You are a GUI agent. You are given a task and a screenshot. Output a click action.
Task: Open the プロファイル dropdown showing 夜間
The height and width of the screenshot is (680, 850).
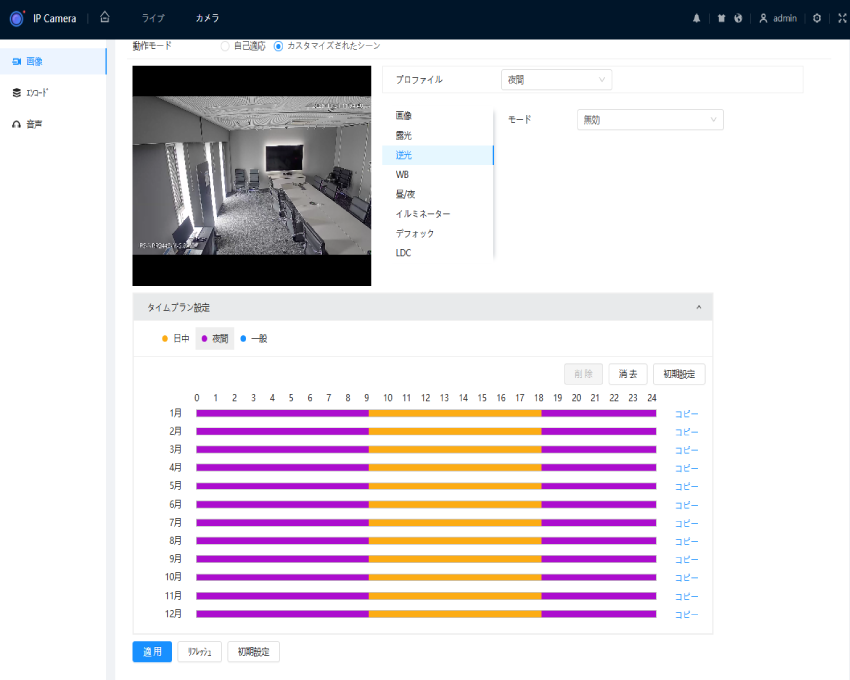tap(556, 79)
